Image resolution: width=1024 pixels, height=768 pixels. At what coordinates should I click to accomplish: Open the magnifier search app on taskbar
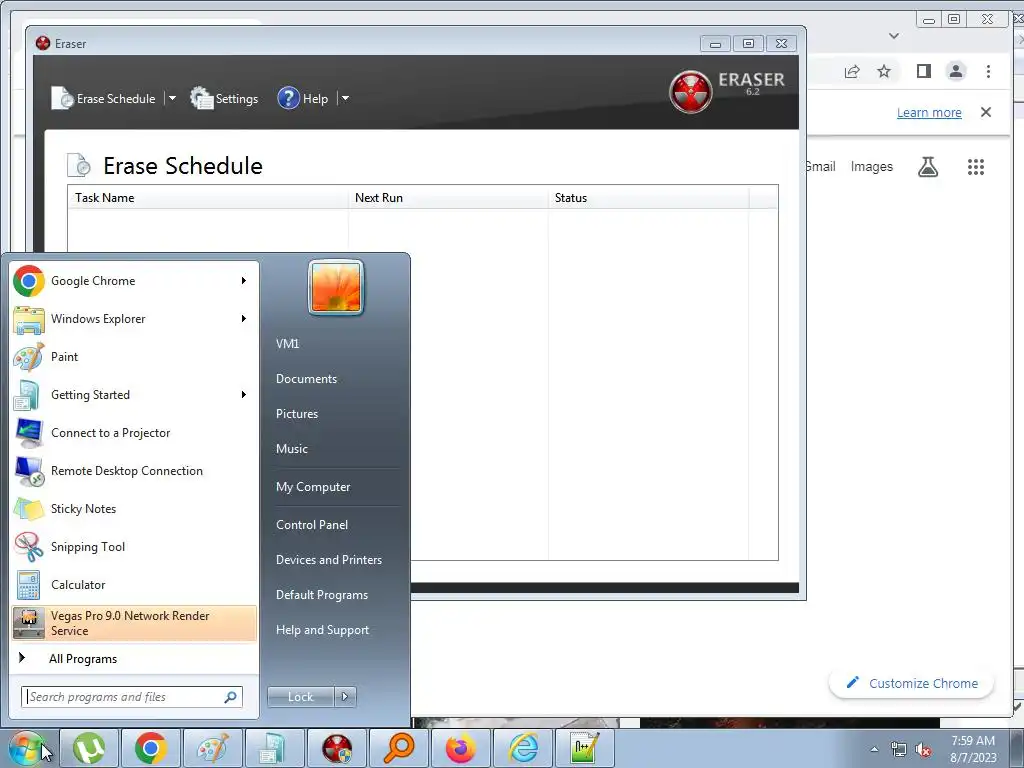click(399, 748)
